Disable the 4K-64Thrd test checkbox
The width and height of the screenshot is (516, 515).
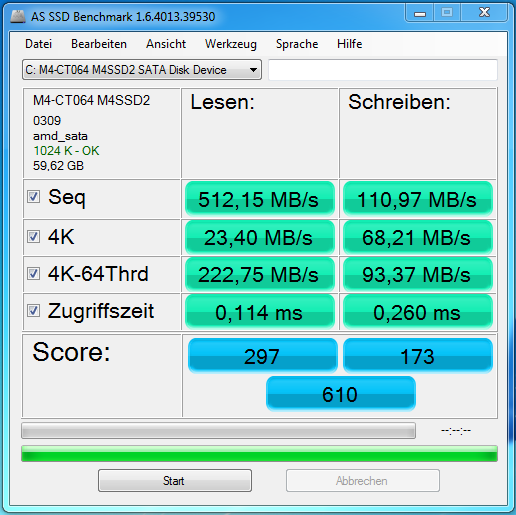pos(33,274)
